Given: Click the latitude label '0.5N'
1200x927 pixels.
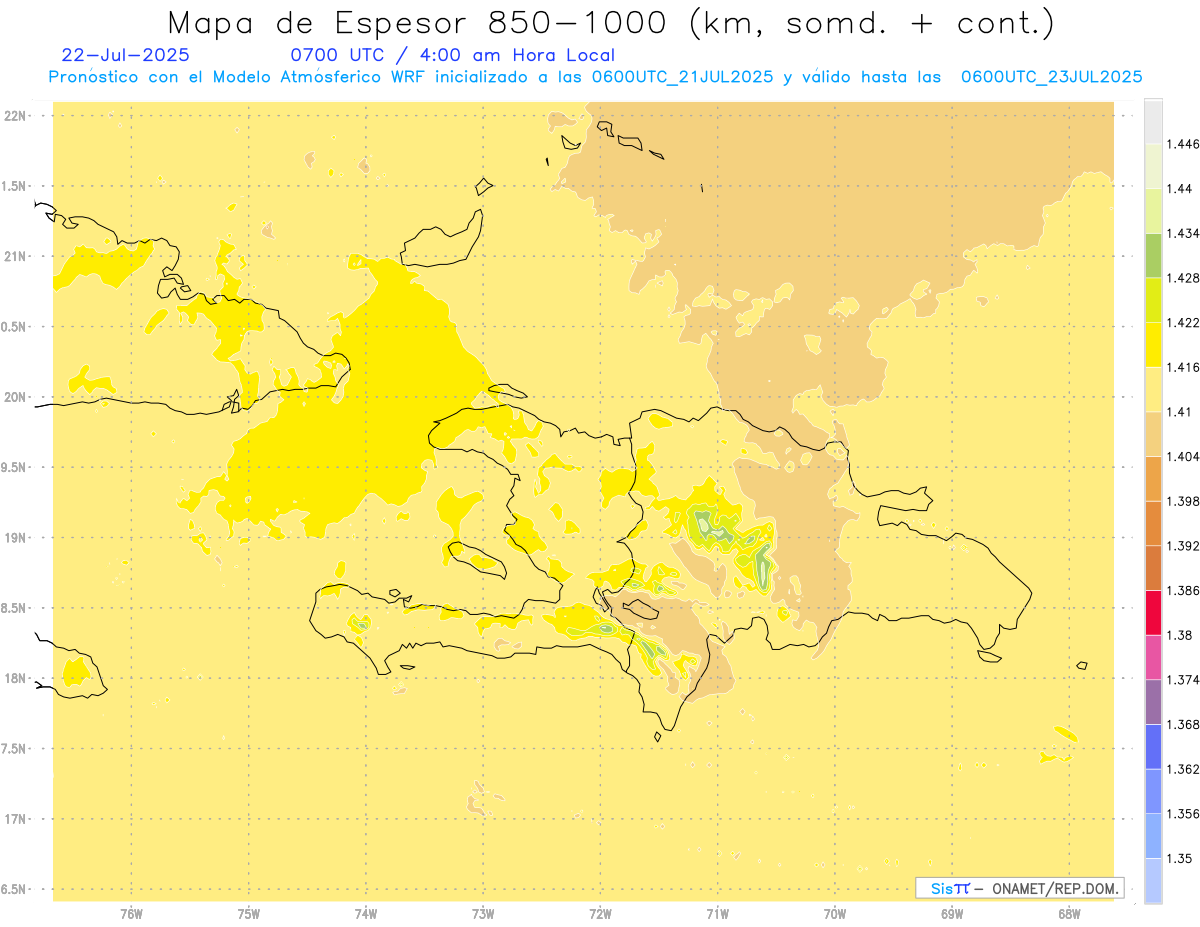Looking at the screenshot, I should pyautogui.click(x=14, y=327).
